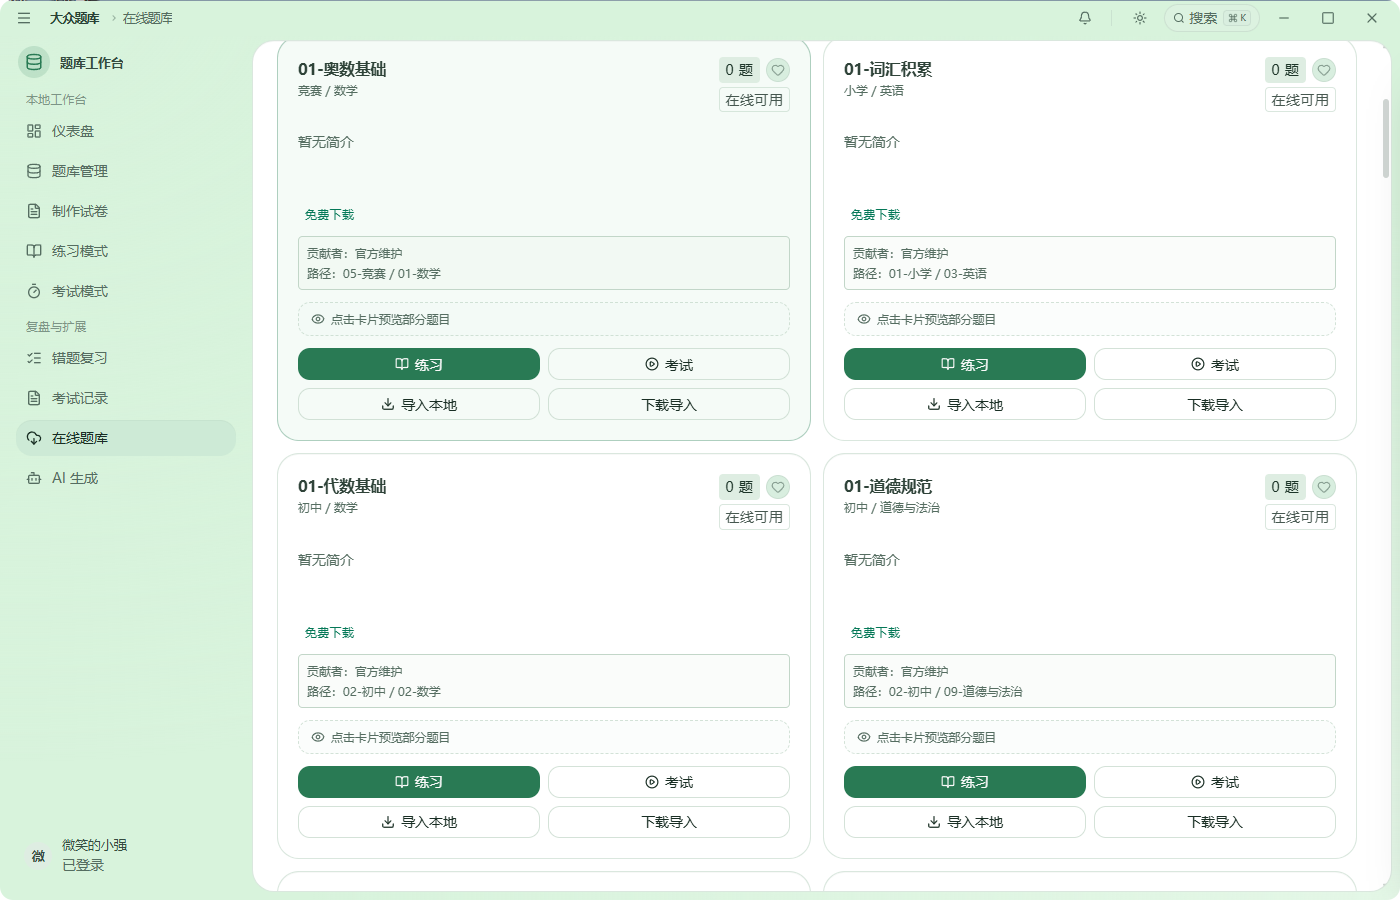This screenshot has width=1400, height=900.
Task: Favorite the 01-代数基础 card with heart
Action: coord(778,487)
